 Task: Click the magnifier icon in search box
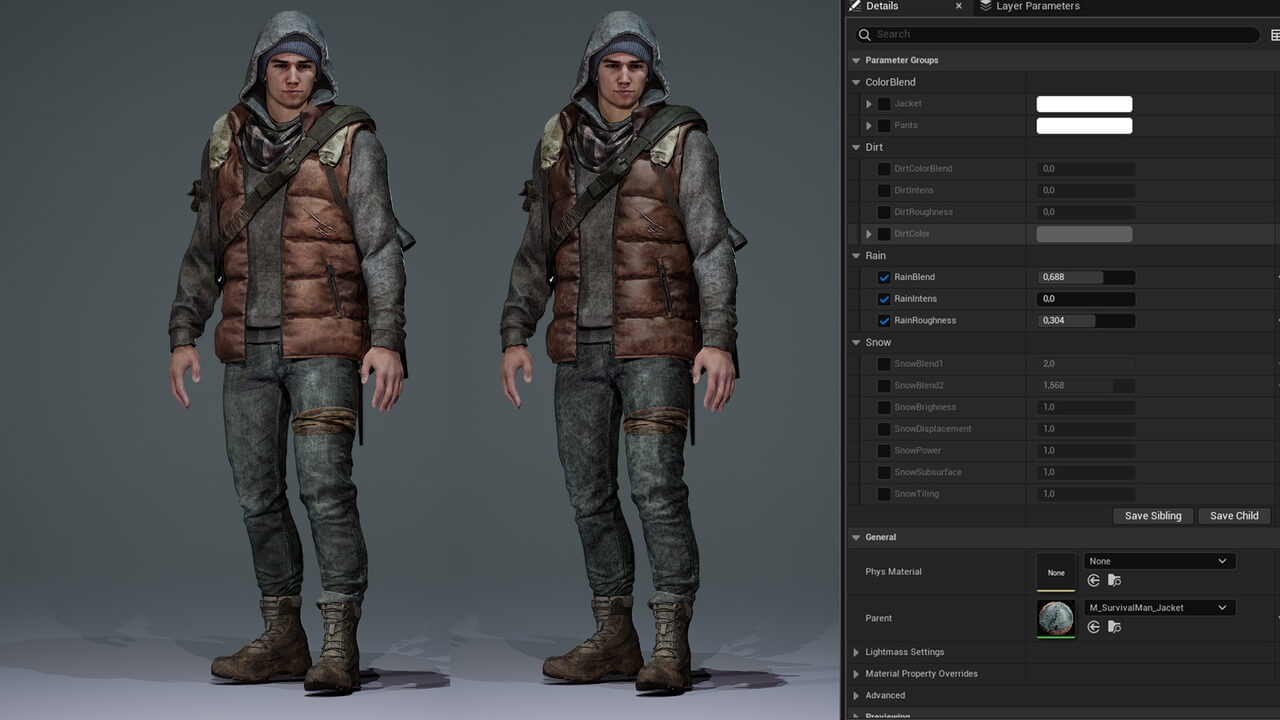pyautogui.click(x=865, y=35)
